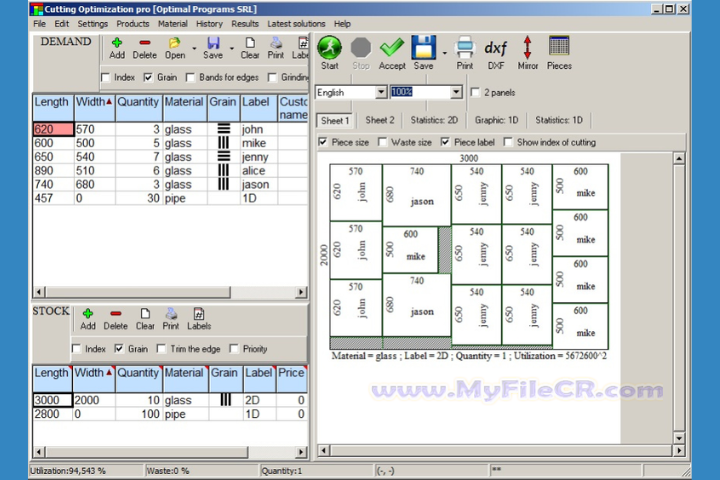Viewport: 720px width, 480px height.
Task: Save the results with the floppy disk icon
Action: pos(423,47)
